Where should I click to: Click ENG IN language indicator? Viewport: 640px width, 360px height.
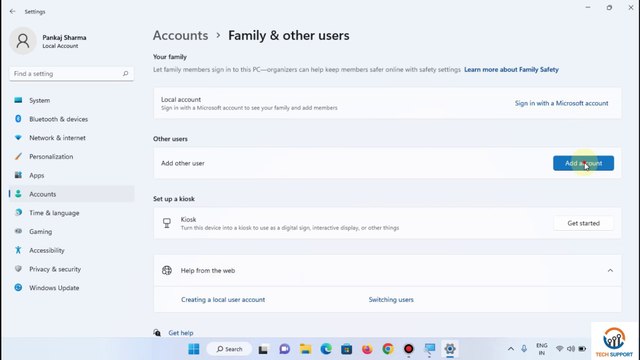point(542,349)
